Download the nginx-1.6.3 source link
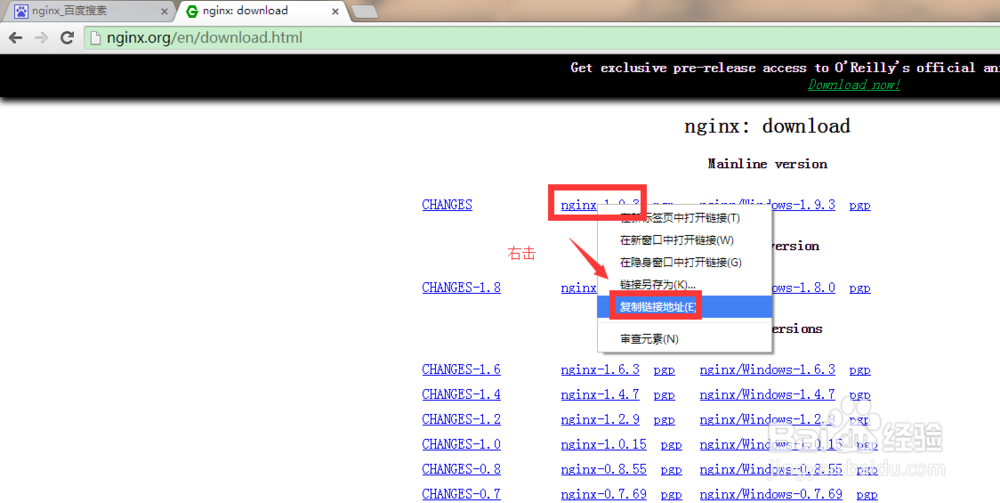This screenshot has height=503, width=1000. pos(600,370)
